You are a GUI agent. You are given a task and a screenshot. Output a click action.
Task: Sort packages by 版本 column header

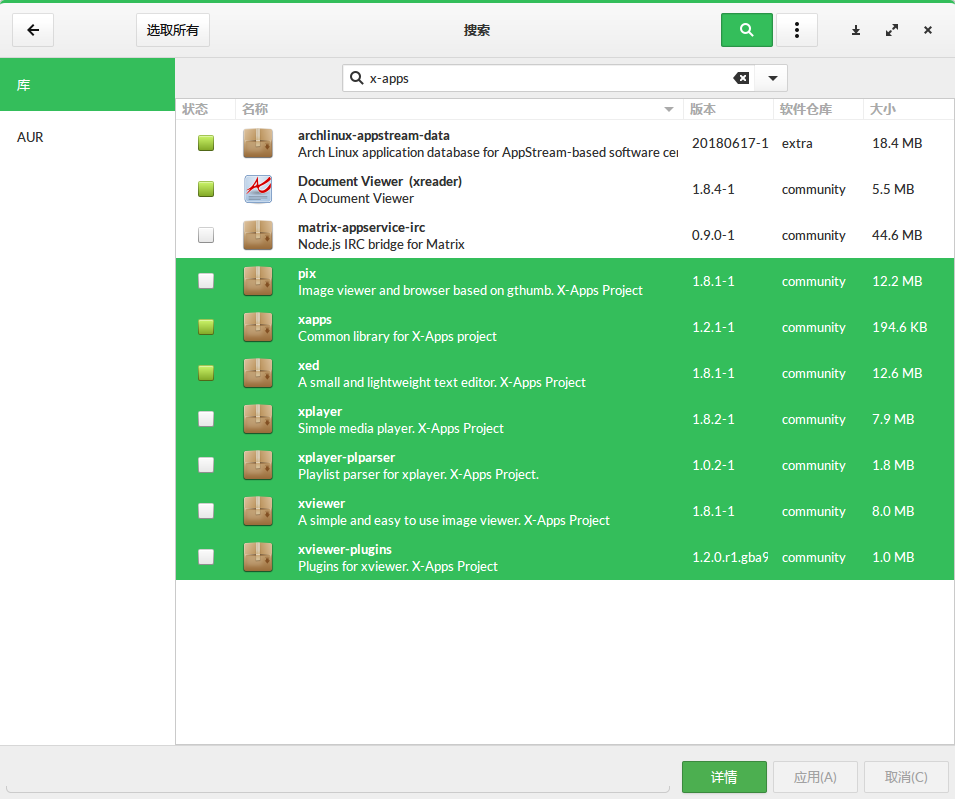[728, 109]
